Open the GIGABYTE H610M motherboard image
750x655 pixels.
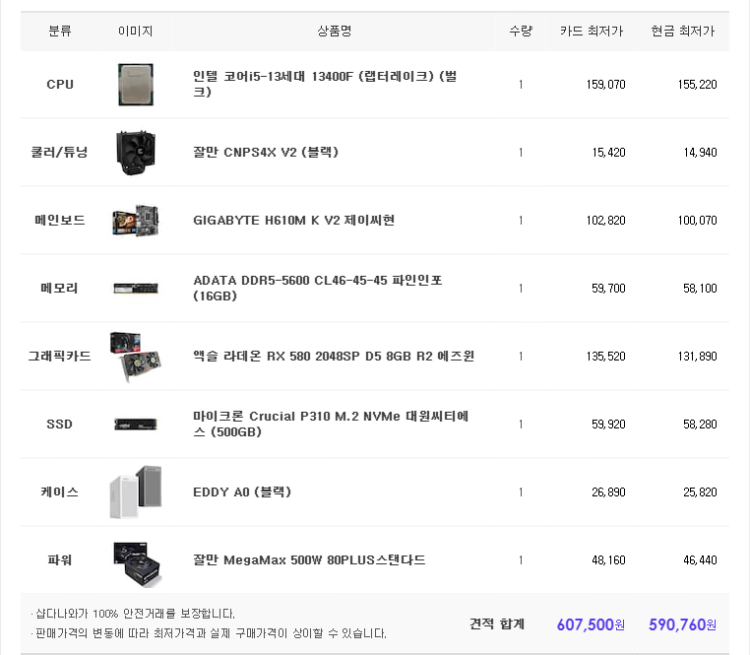136,221
